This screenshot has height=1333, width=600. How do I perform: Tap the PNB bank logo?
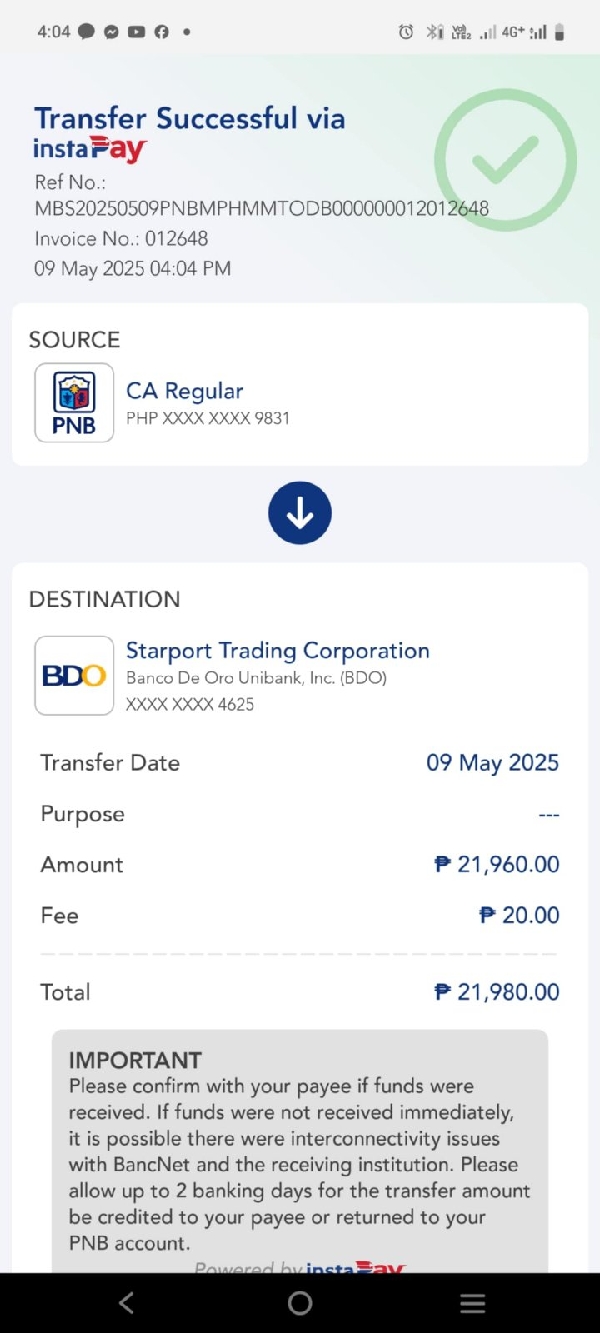[x=74, y=402]
